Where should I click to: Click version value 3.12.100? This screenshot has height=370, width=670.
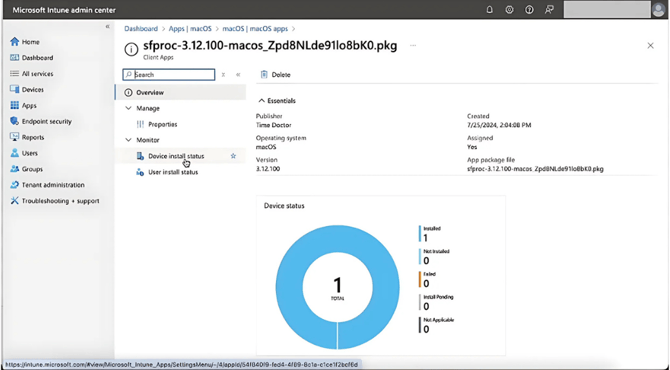click(x=268, y=169)
